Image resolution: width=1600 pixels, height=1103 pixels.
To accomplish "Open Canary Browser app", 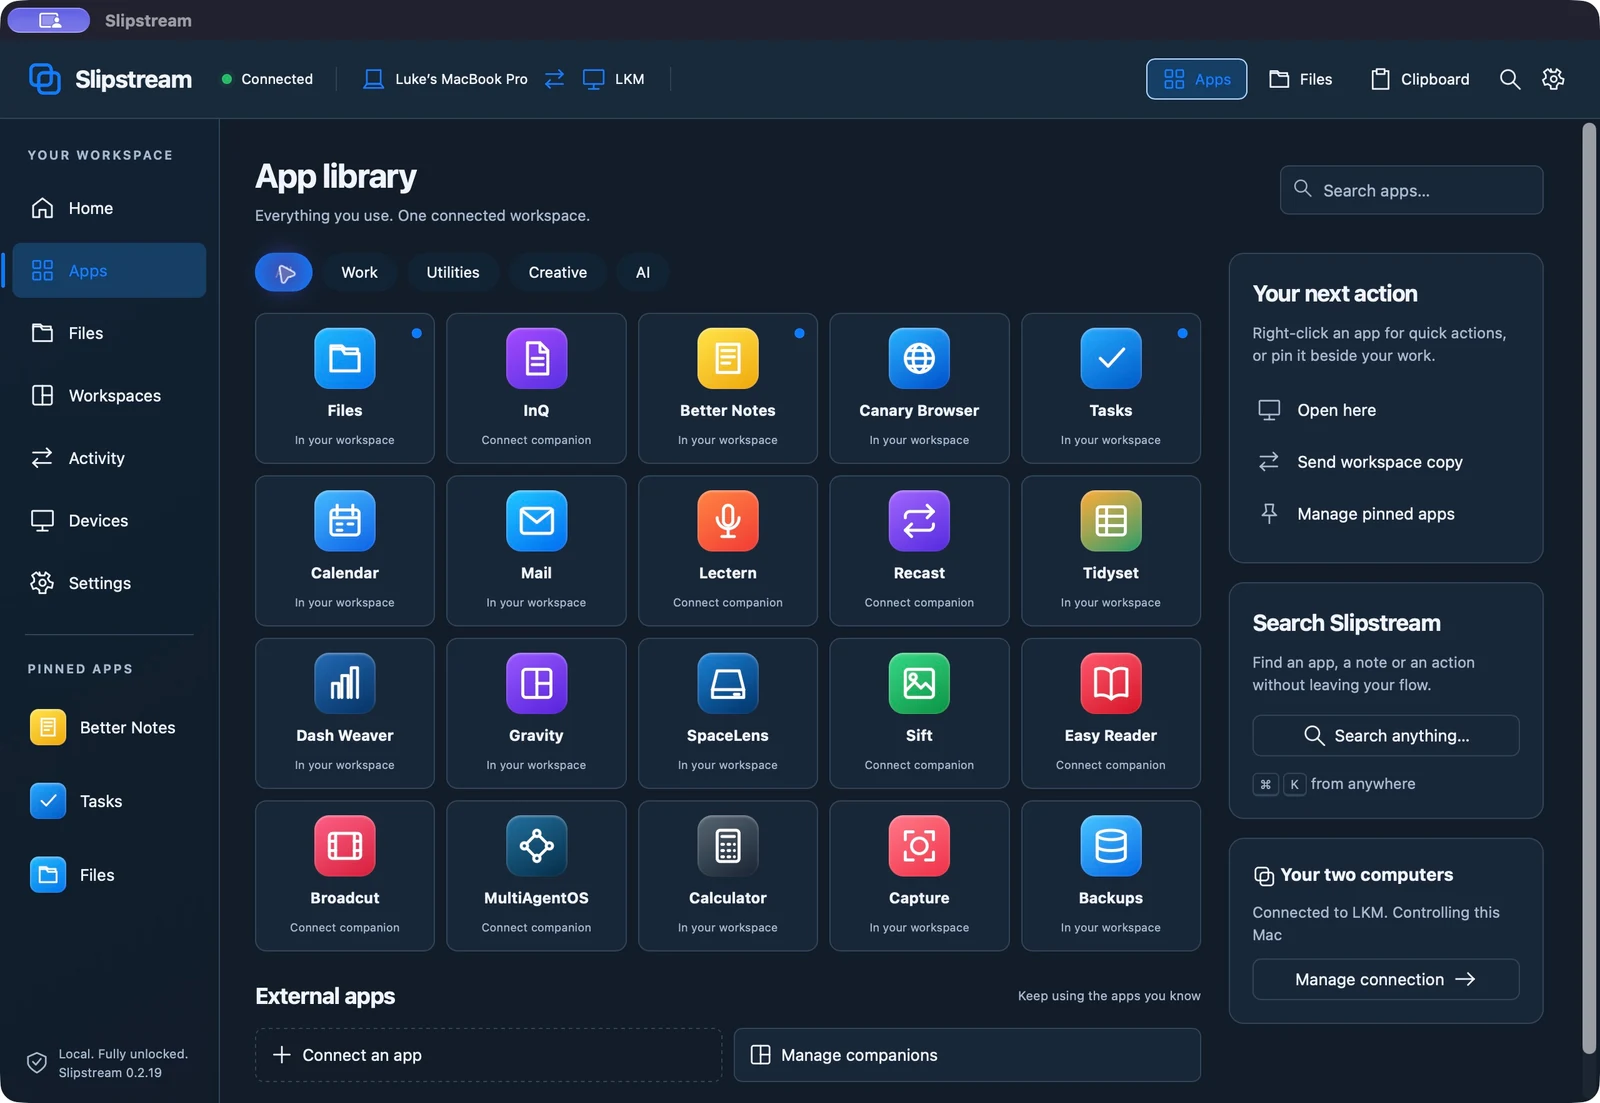I will [x=919, y=388].
